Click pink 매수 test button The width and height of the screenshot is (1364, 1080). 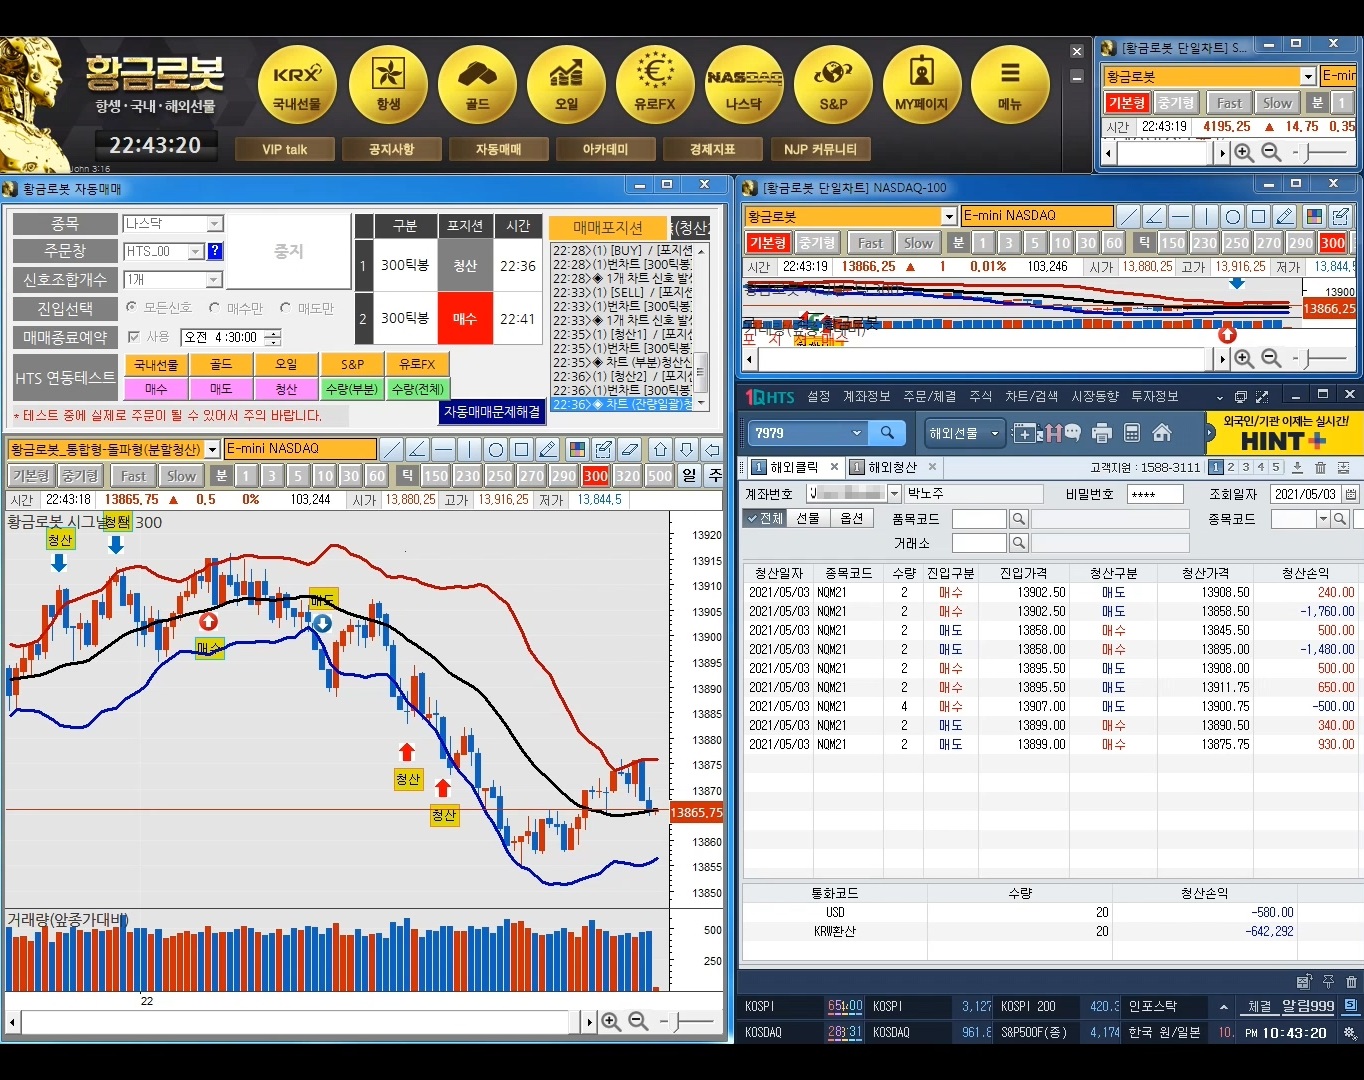pyautogui.click(x=156, y=389)
